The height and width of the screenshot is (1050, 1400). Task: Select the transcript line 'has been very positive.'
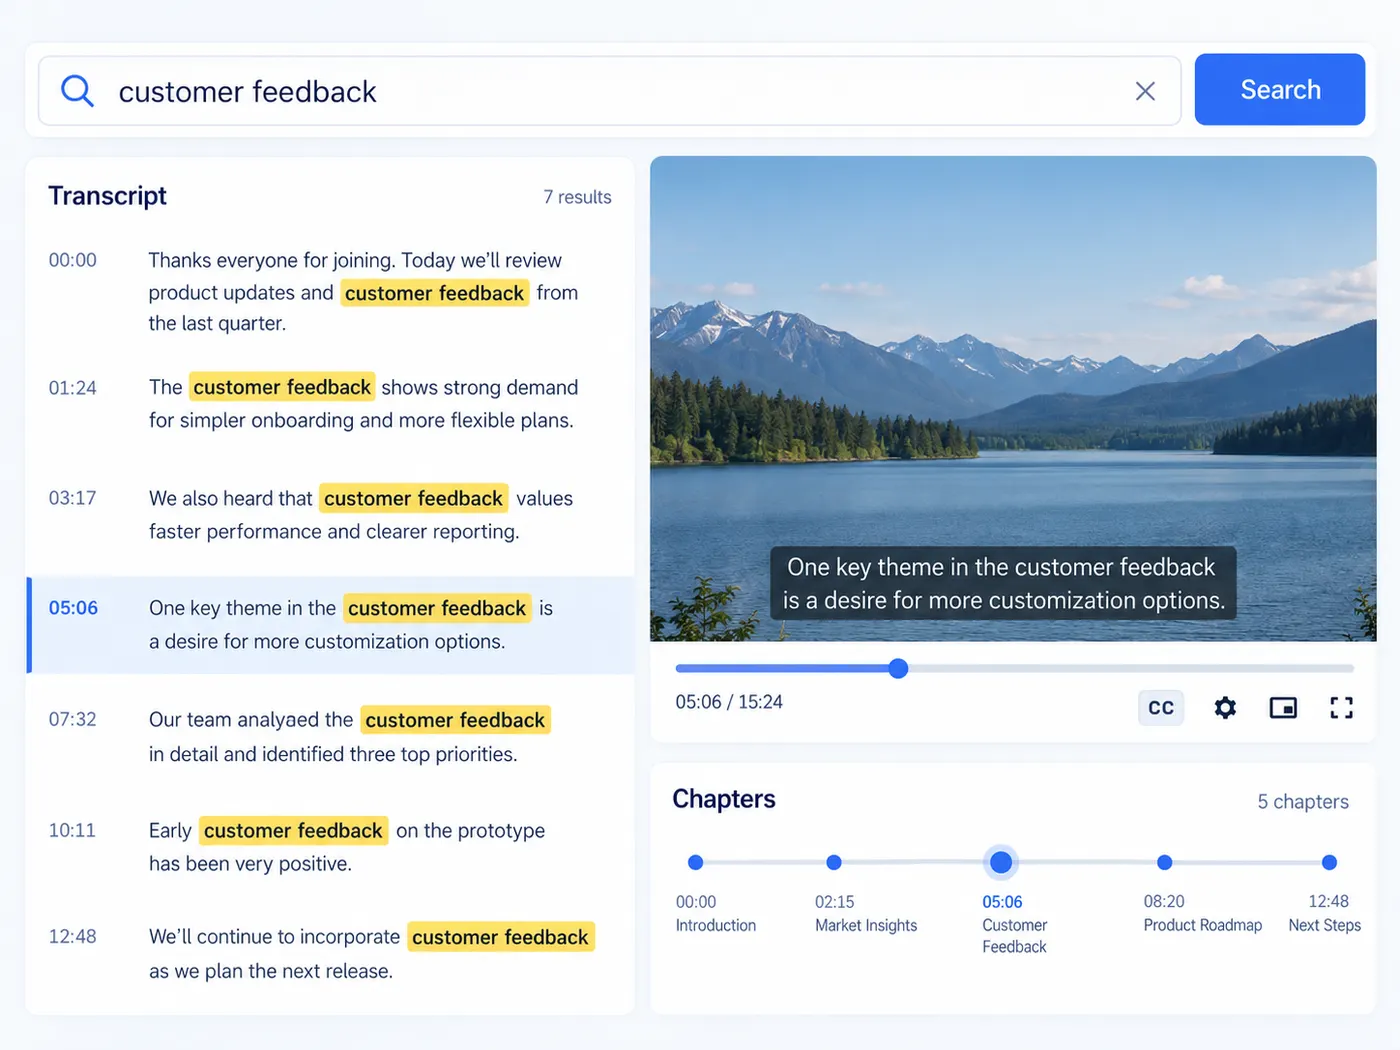click(x=250, y=863)
